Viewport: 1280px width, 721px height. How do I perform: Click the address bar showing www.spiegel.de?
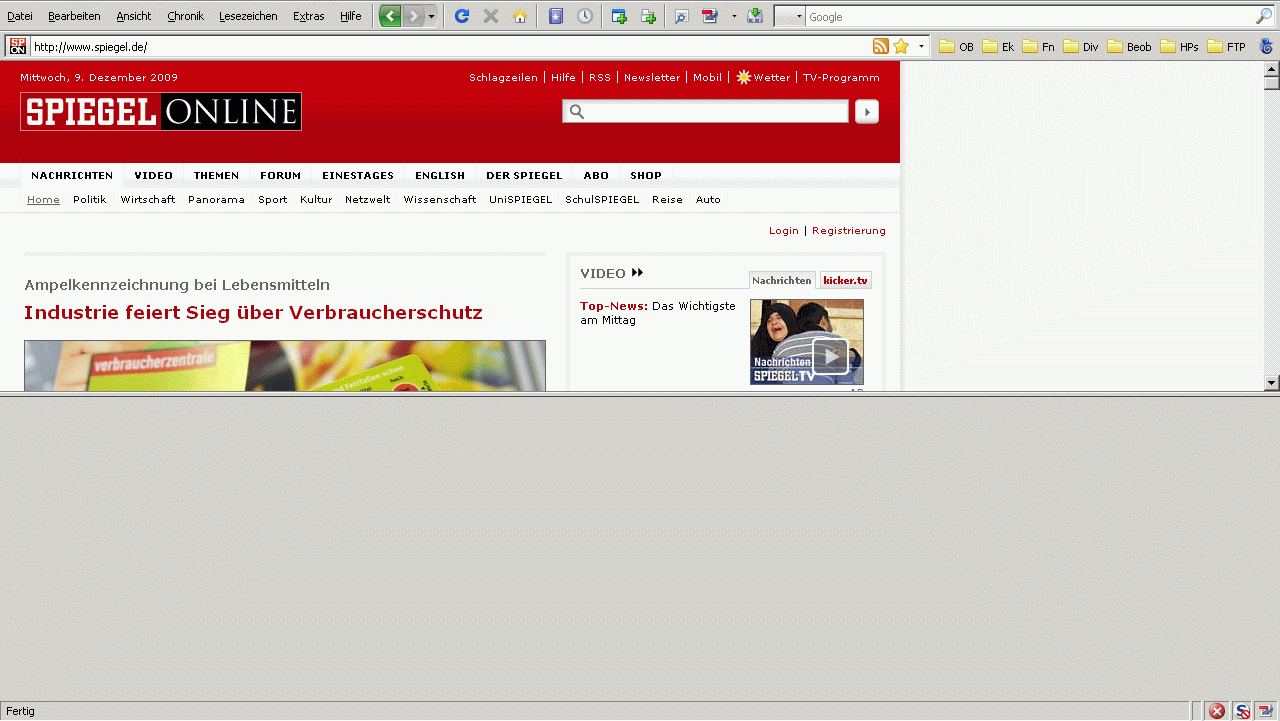tap(450, 46)
